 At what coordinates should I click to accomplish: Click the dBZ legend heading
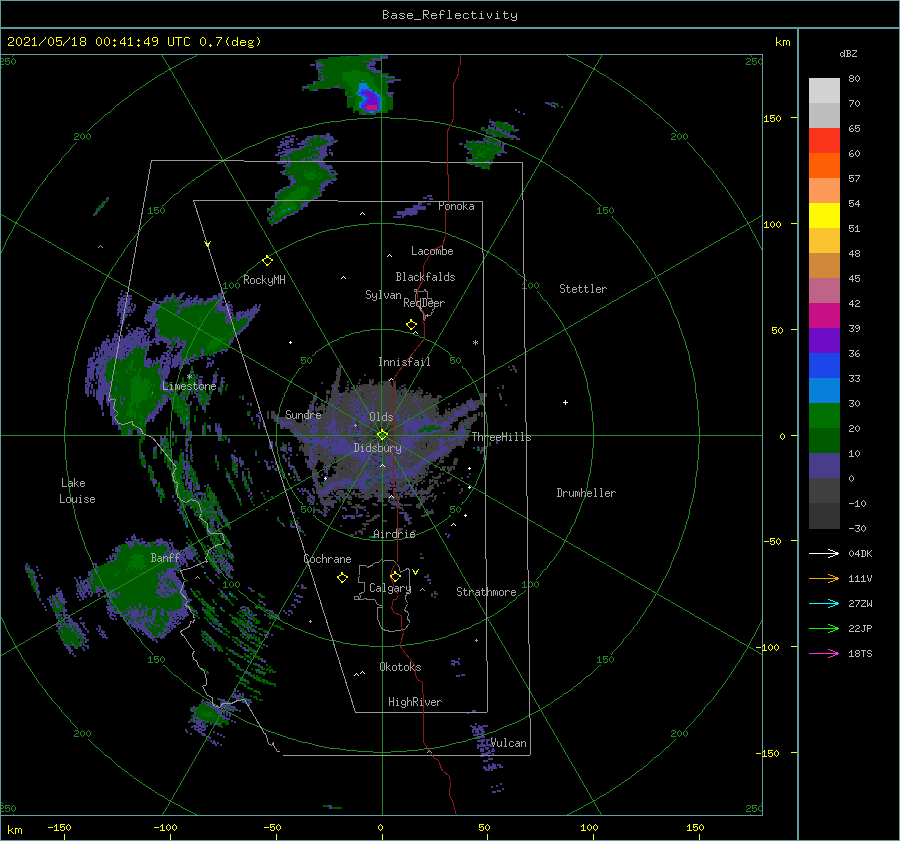tap(848, 54)
